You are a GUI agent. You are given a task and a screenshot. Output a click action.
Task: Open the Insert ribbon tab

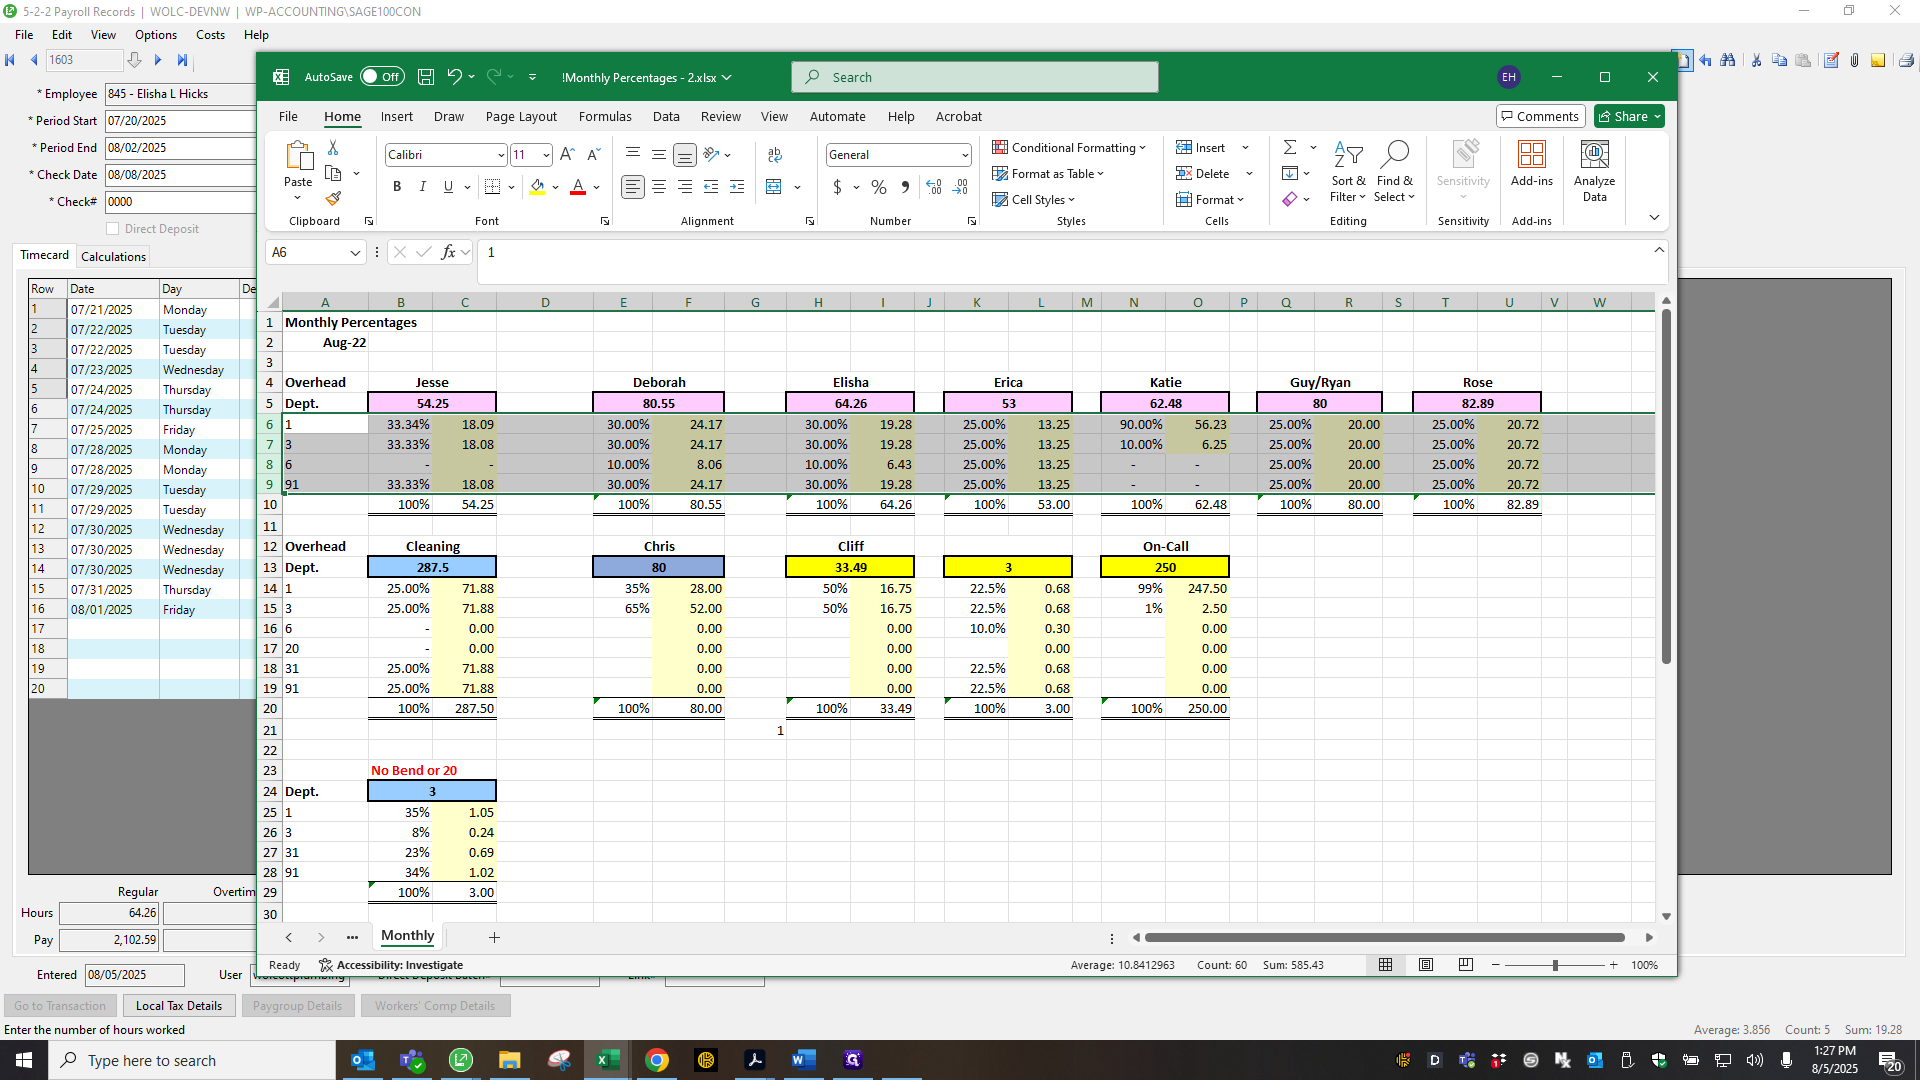pos(397,116)
